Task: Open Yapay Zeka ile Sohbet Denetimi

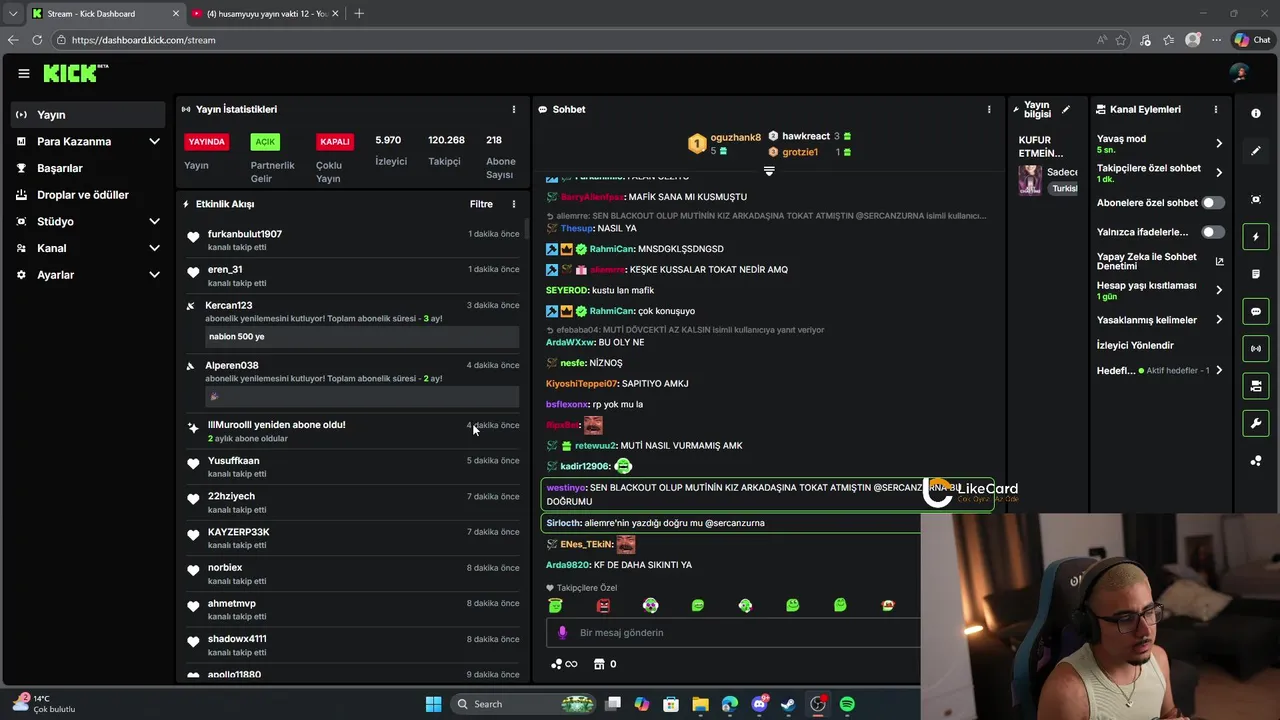Action: 1160,261
